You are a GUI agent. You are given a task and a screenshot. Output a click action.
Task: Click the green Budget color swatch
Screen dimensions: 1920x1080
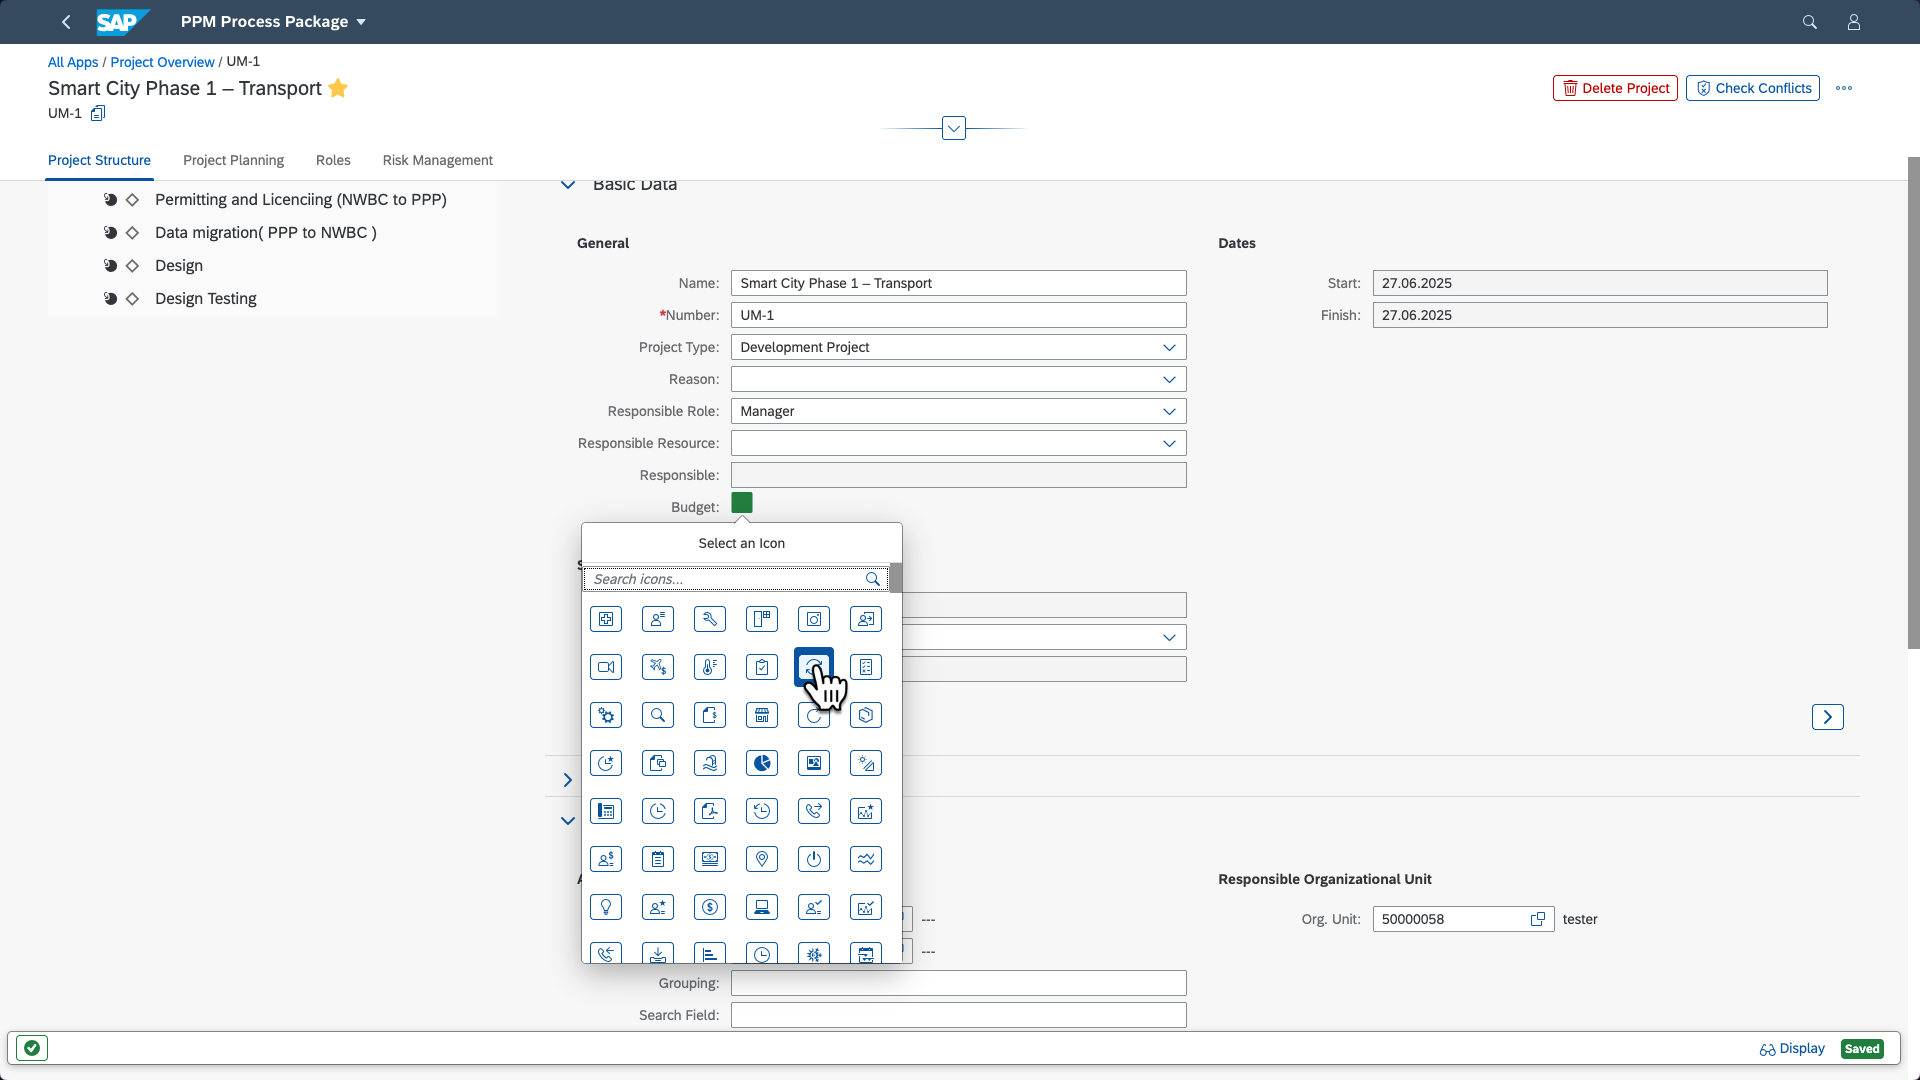click(742, 503)
